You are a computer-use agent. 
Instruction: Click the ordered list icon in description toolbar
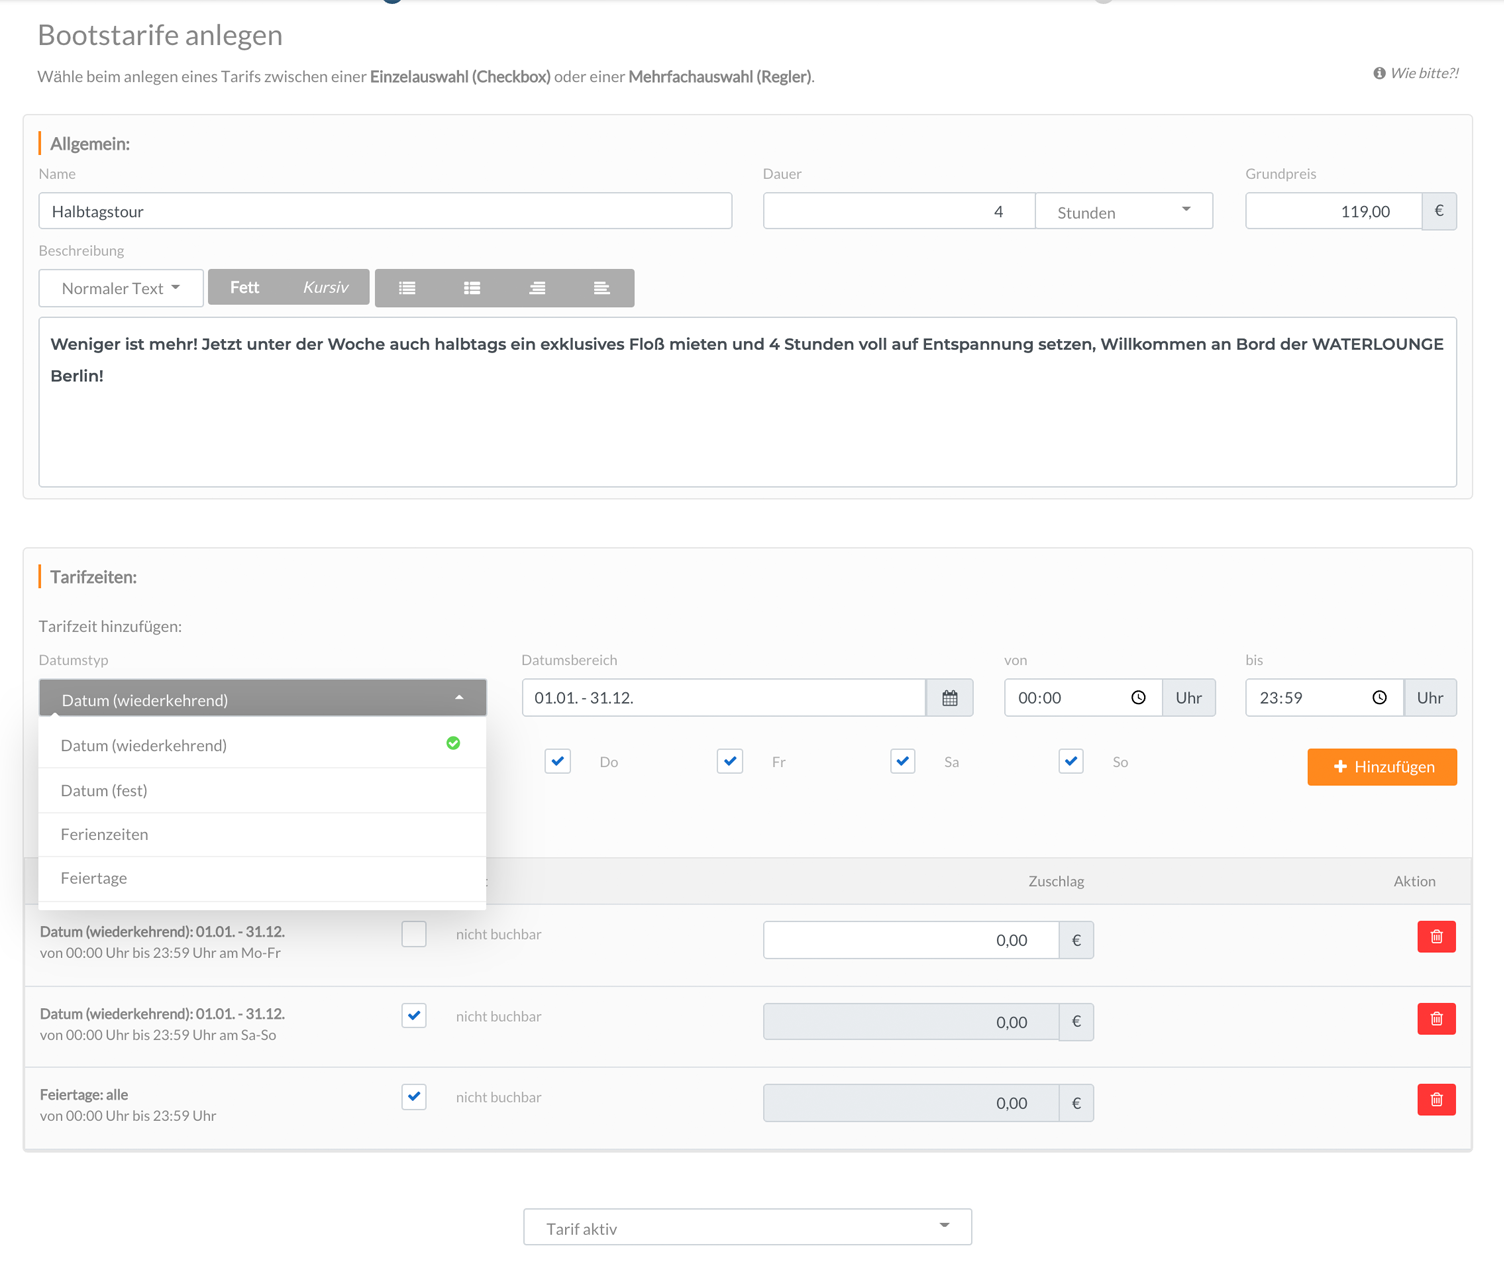point(472,288)
